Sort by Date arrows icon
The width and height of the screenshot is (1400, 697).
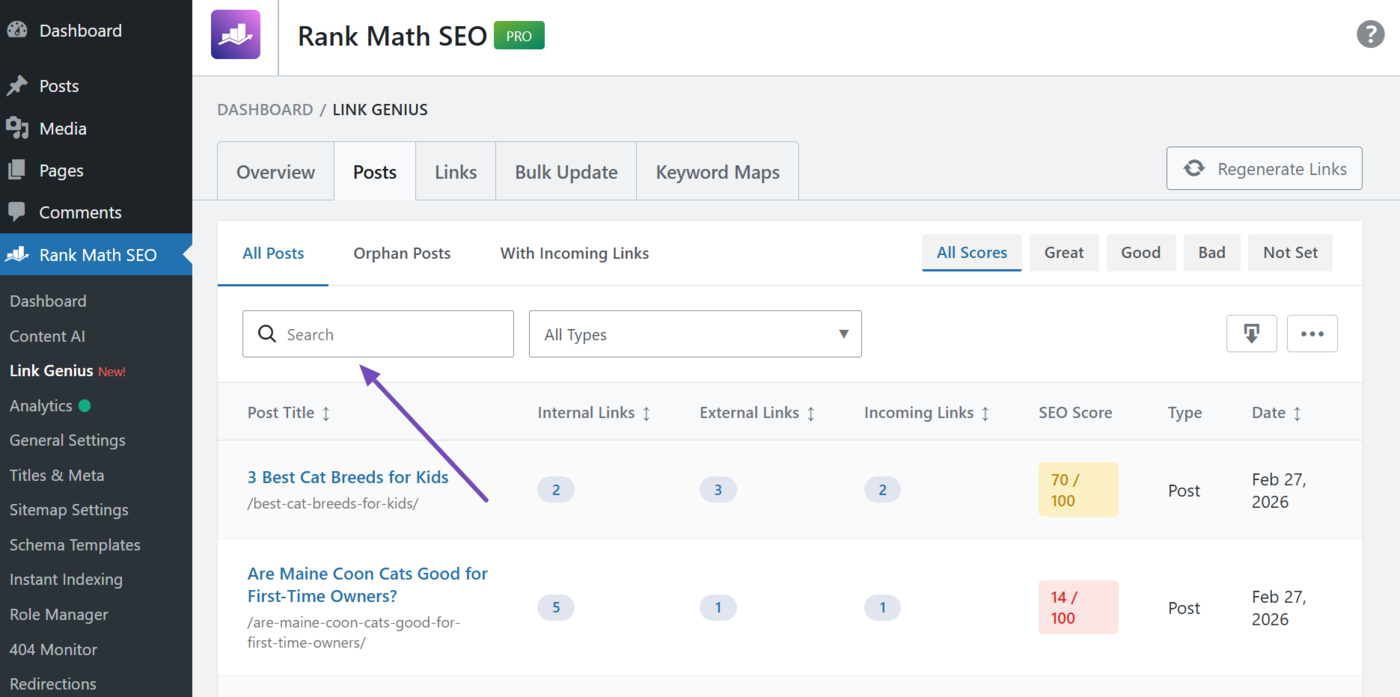(x=1297, y=413)
